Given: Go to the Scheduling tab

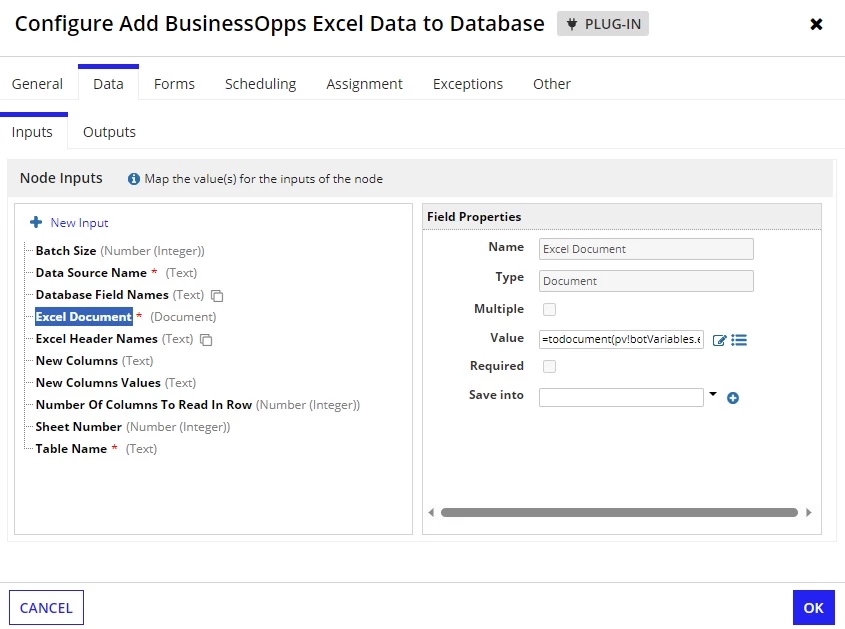Looking at the screenshot, I should coord(260,84).
